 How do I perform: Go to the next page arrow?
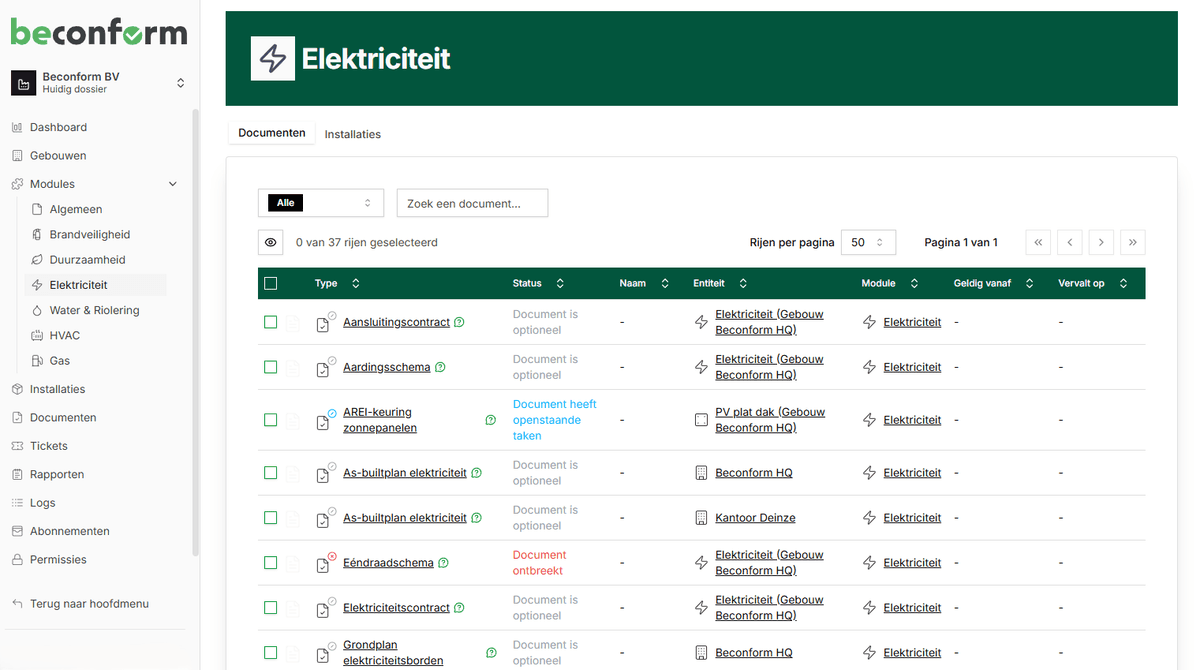[x=1101, y=242]
